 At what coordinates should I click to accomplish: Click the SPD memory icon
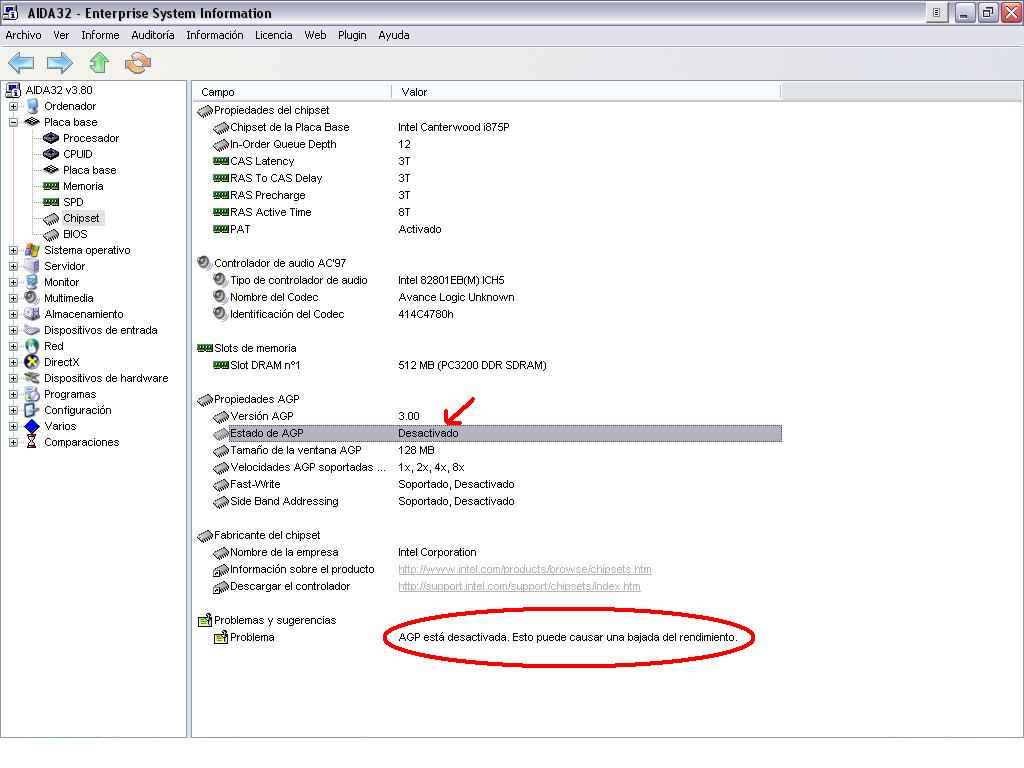click(x=51, y=202)
